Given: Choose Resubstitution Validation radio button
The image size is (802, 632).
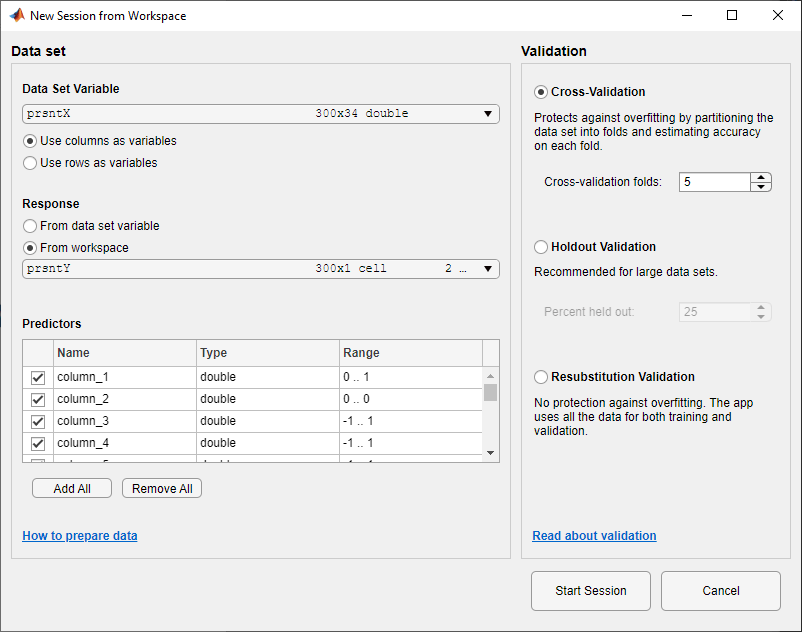Looking at the screenshot, I should 541,377.
